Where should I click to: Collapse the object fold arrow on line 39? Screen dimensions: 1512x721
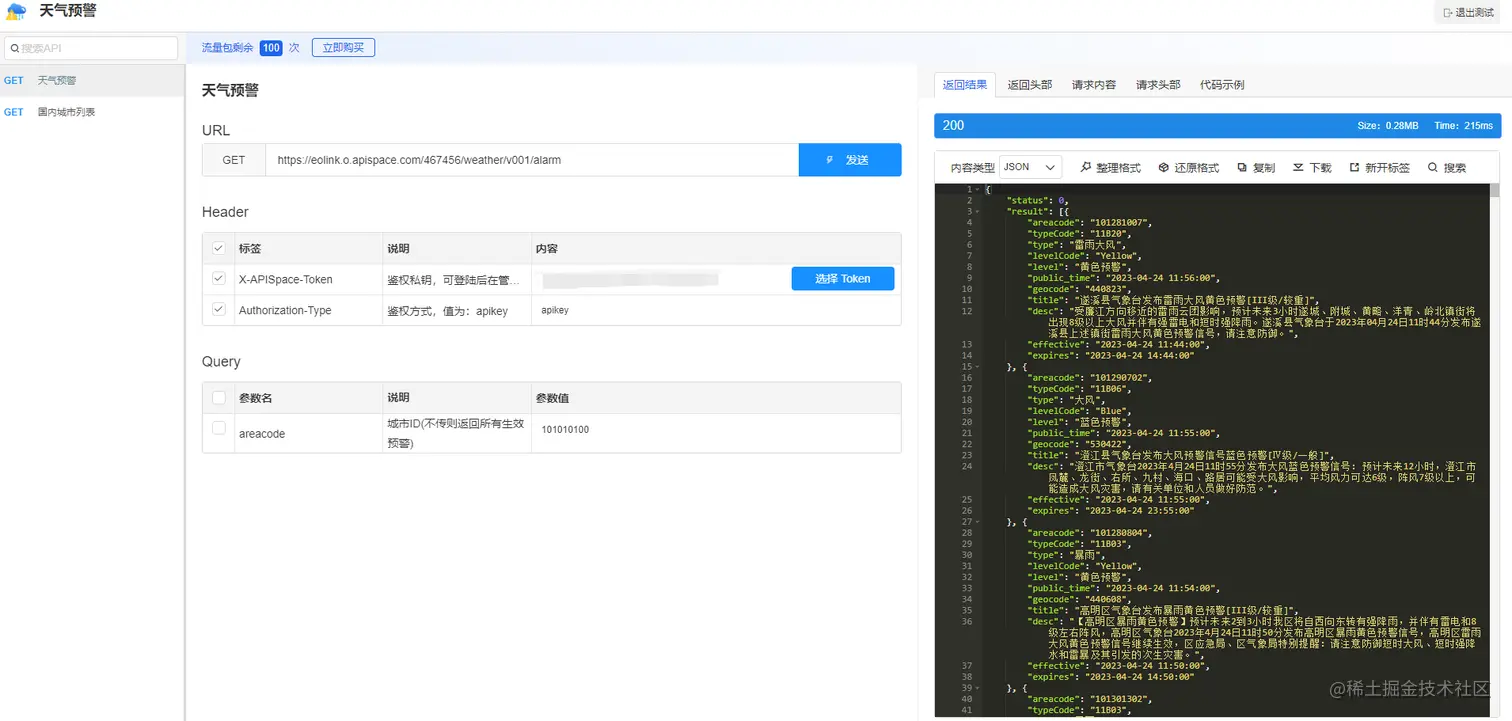pos(977,688)
